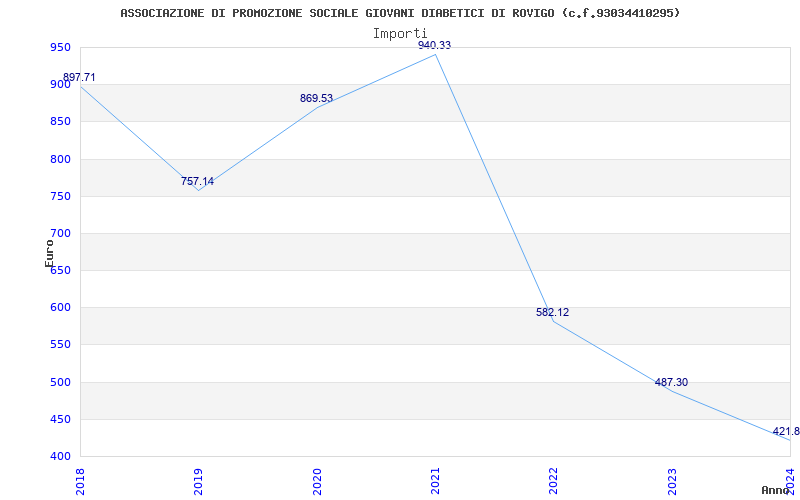
Task: Select the 897.71 data label
Action: point(79,78)
